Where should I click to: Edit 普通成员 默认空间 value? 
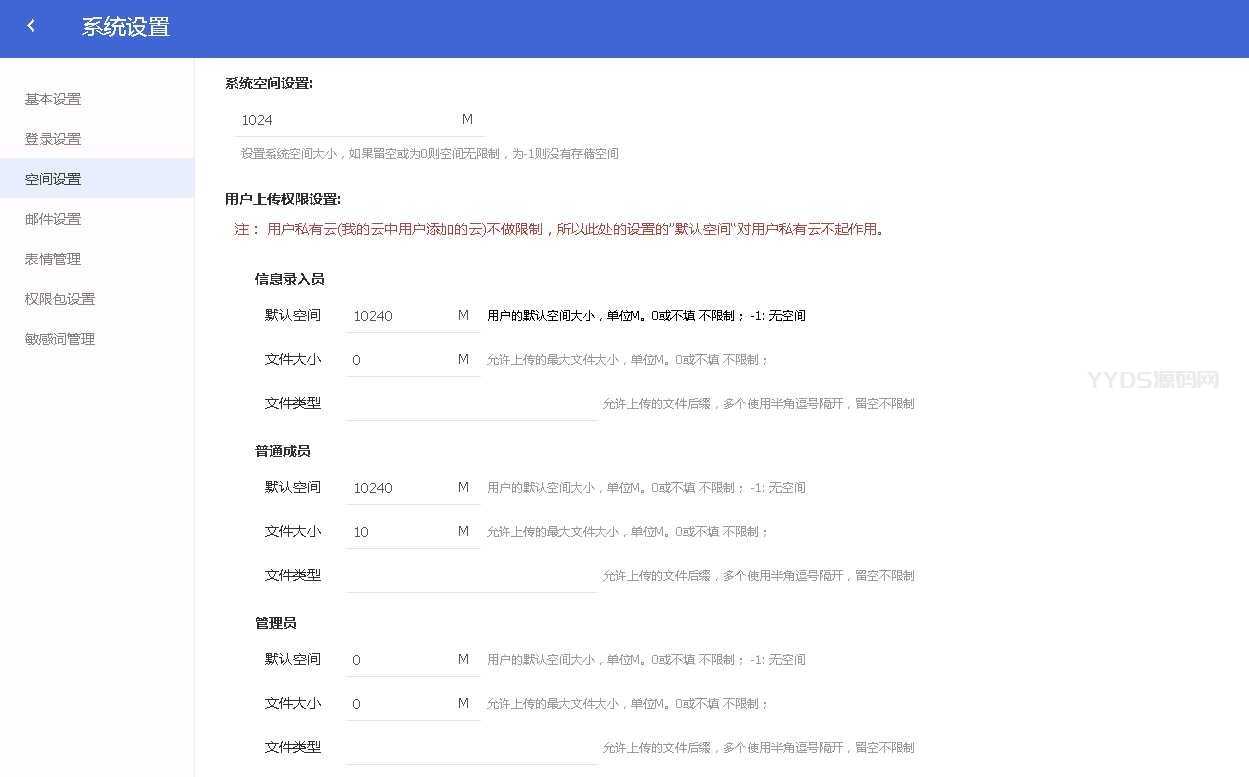tap(398, 488)
